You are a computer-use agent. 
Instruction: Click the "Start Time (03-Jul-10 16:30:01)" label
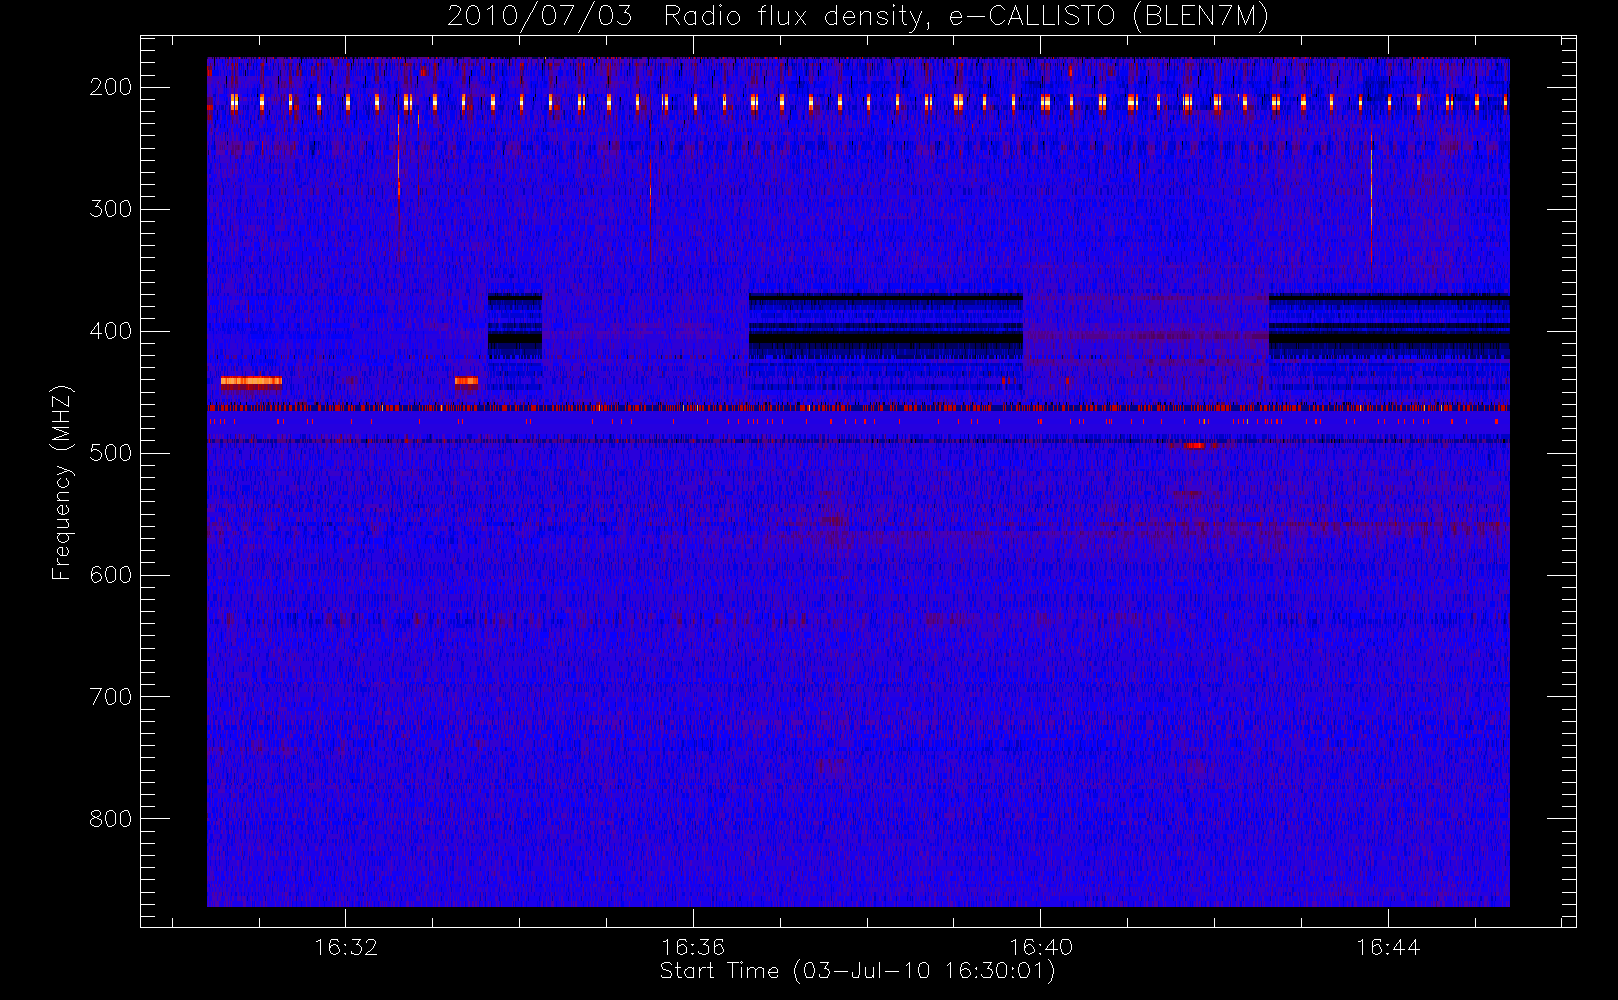[x=857, y=971]
